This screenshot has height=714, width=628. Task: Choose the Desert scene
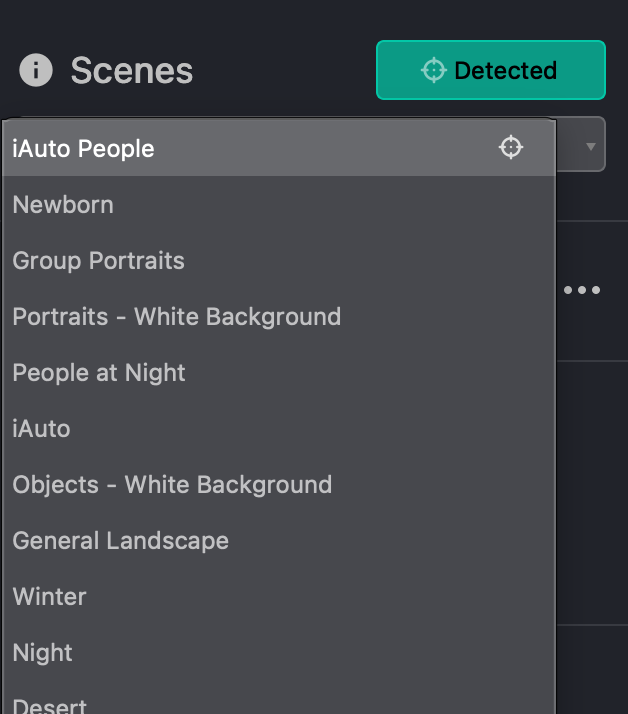click(50, 705)
